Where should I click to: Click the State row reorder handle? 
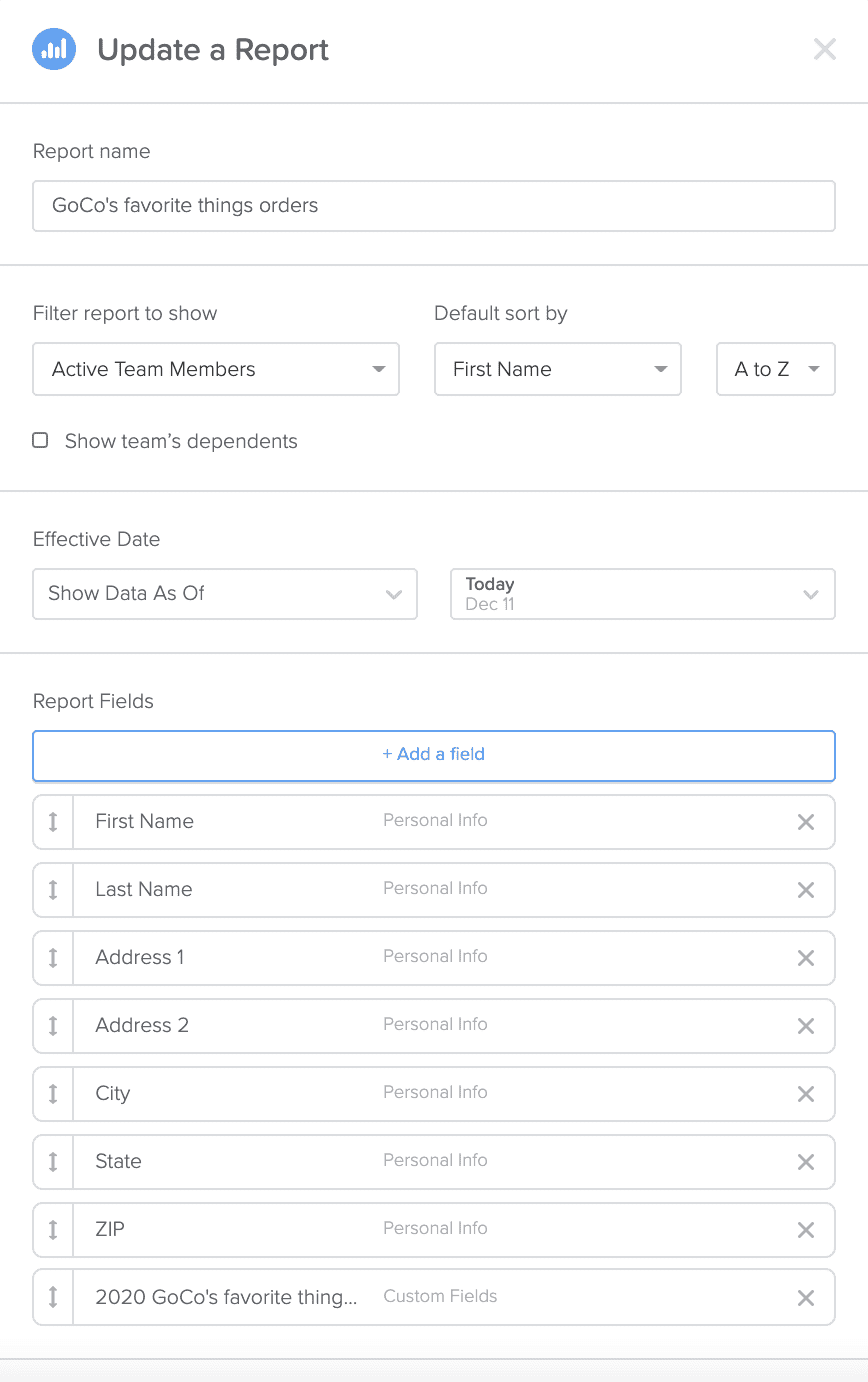click(53, 1162)
